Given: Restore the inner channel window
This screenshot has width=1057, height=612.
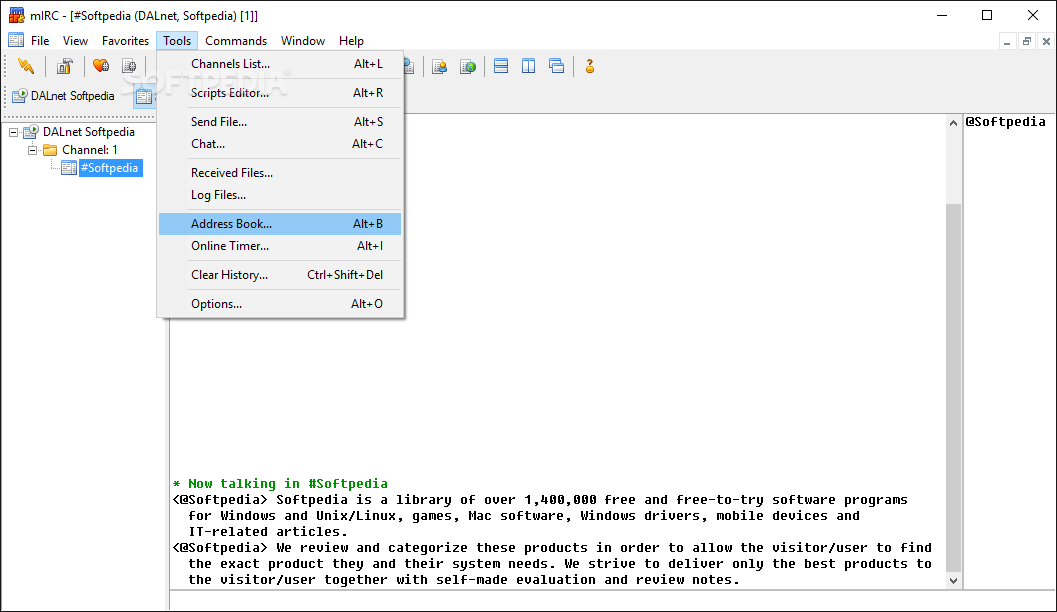Looking at the screenshot, I should point(1027,42).
